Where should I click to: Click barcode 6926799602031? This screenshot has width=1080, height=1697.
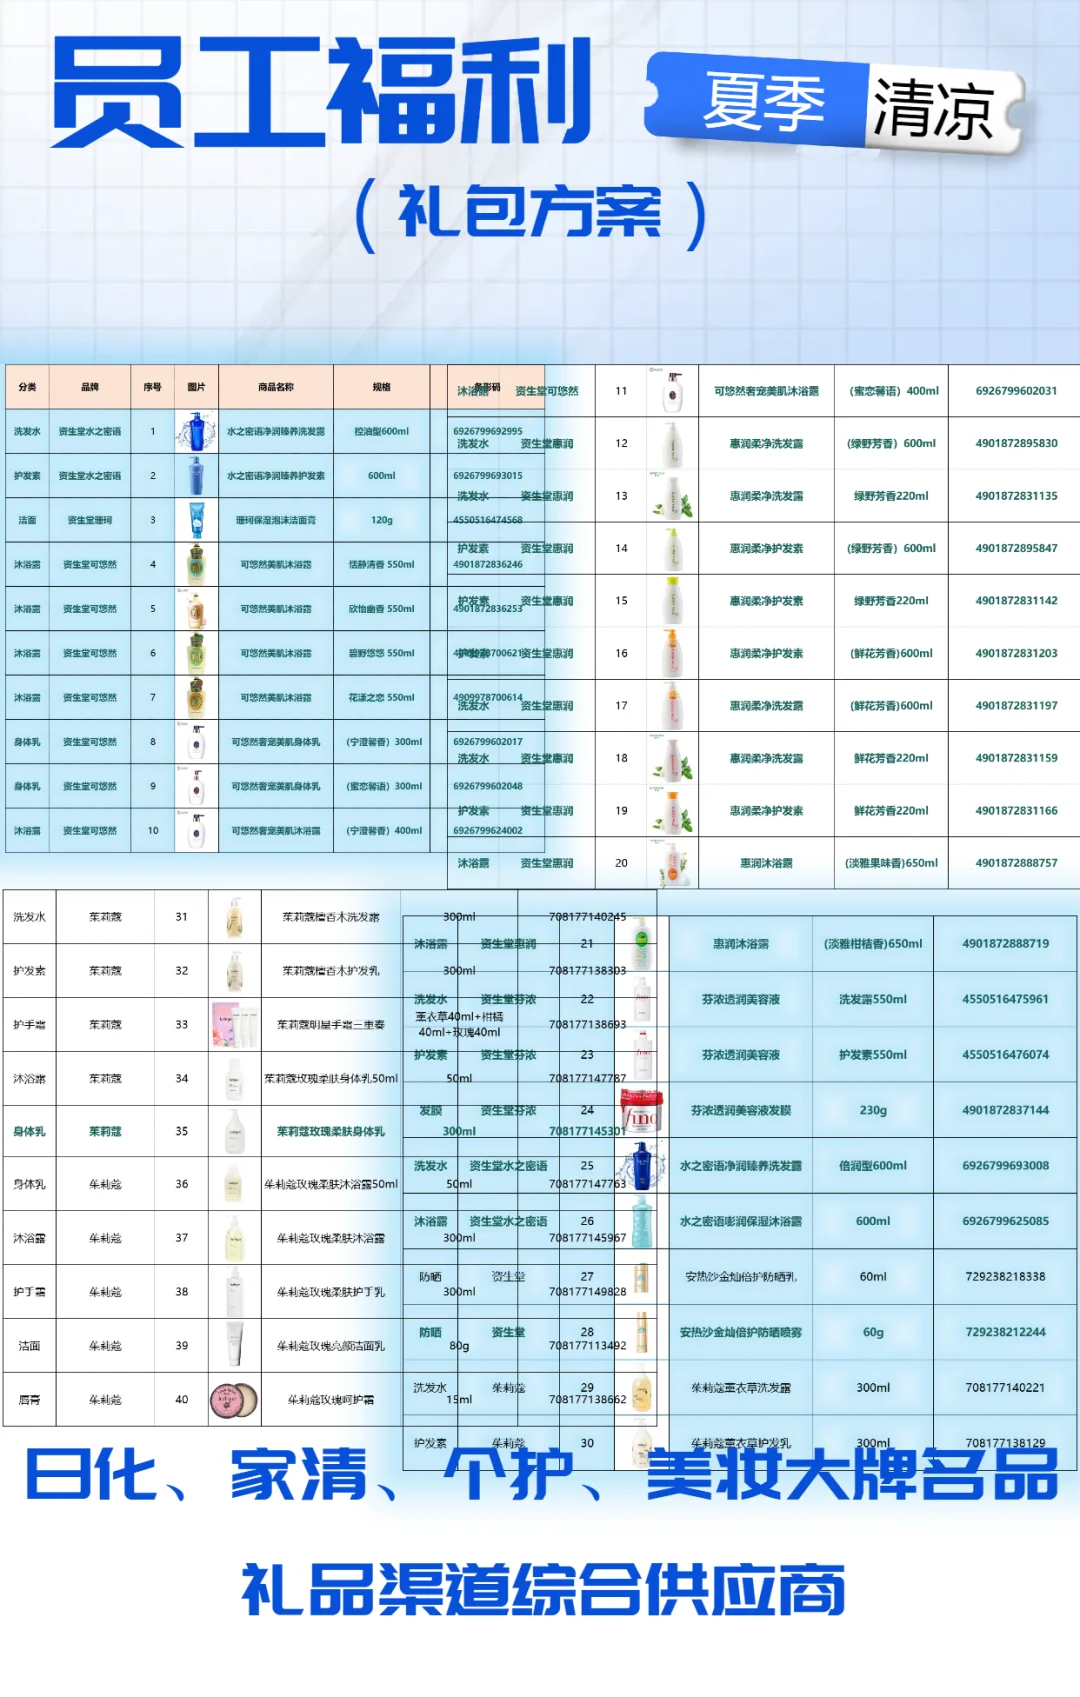pyautogui.click(x=1016, y=391)
